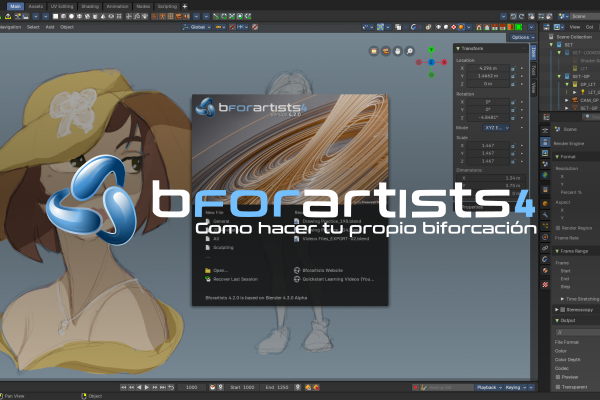The width and height of the screenshot is (600, 400).
Task: Expand the CAM_GP item in outliner
Action: click(x=567, y=100)
